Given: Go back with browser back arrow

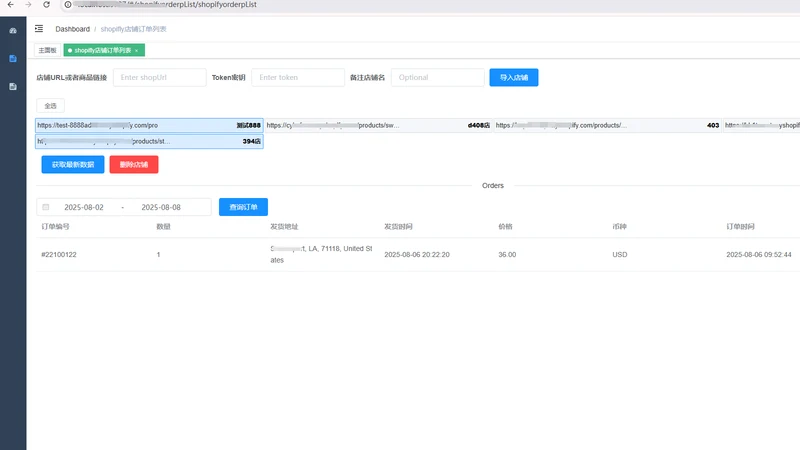Looking at the screenshot, I should [11, 5].
